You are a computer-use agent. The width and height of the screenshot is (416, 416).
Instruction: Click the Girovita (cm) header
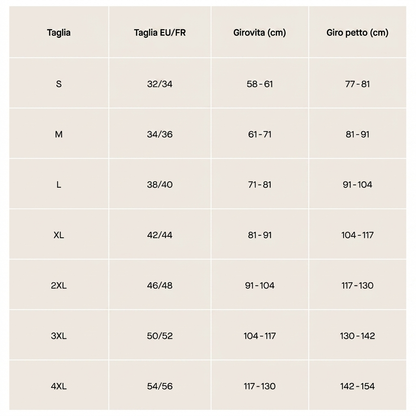point(259,32)
